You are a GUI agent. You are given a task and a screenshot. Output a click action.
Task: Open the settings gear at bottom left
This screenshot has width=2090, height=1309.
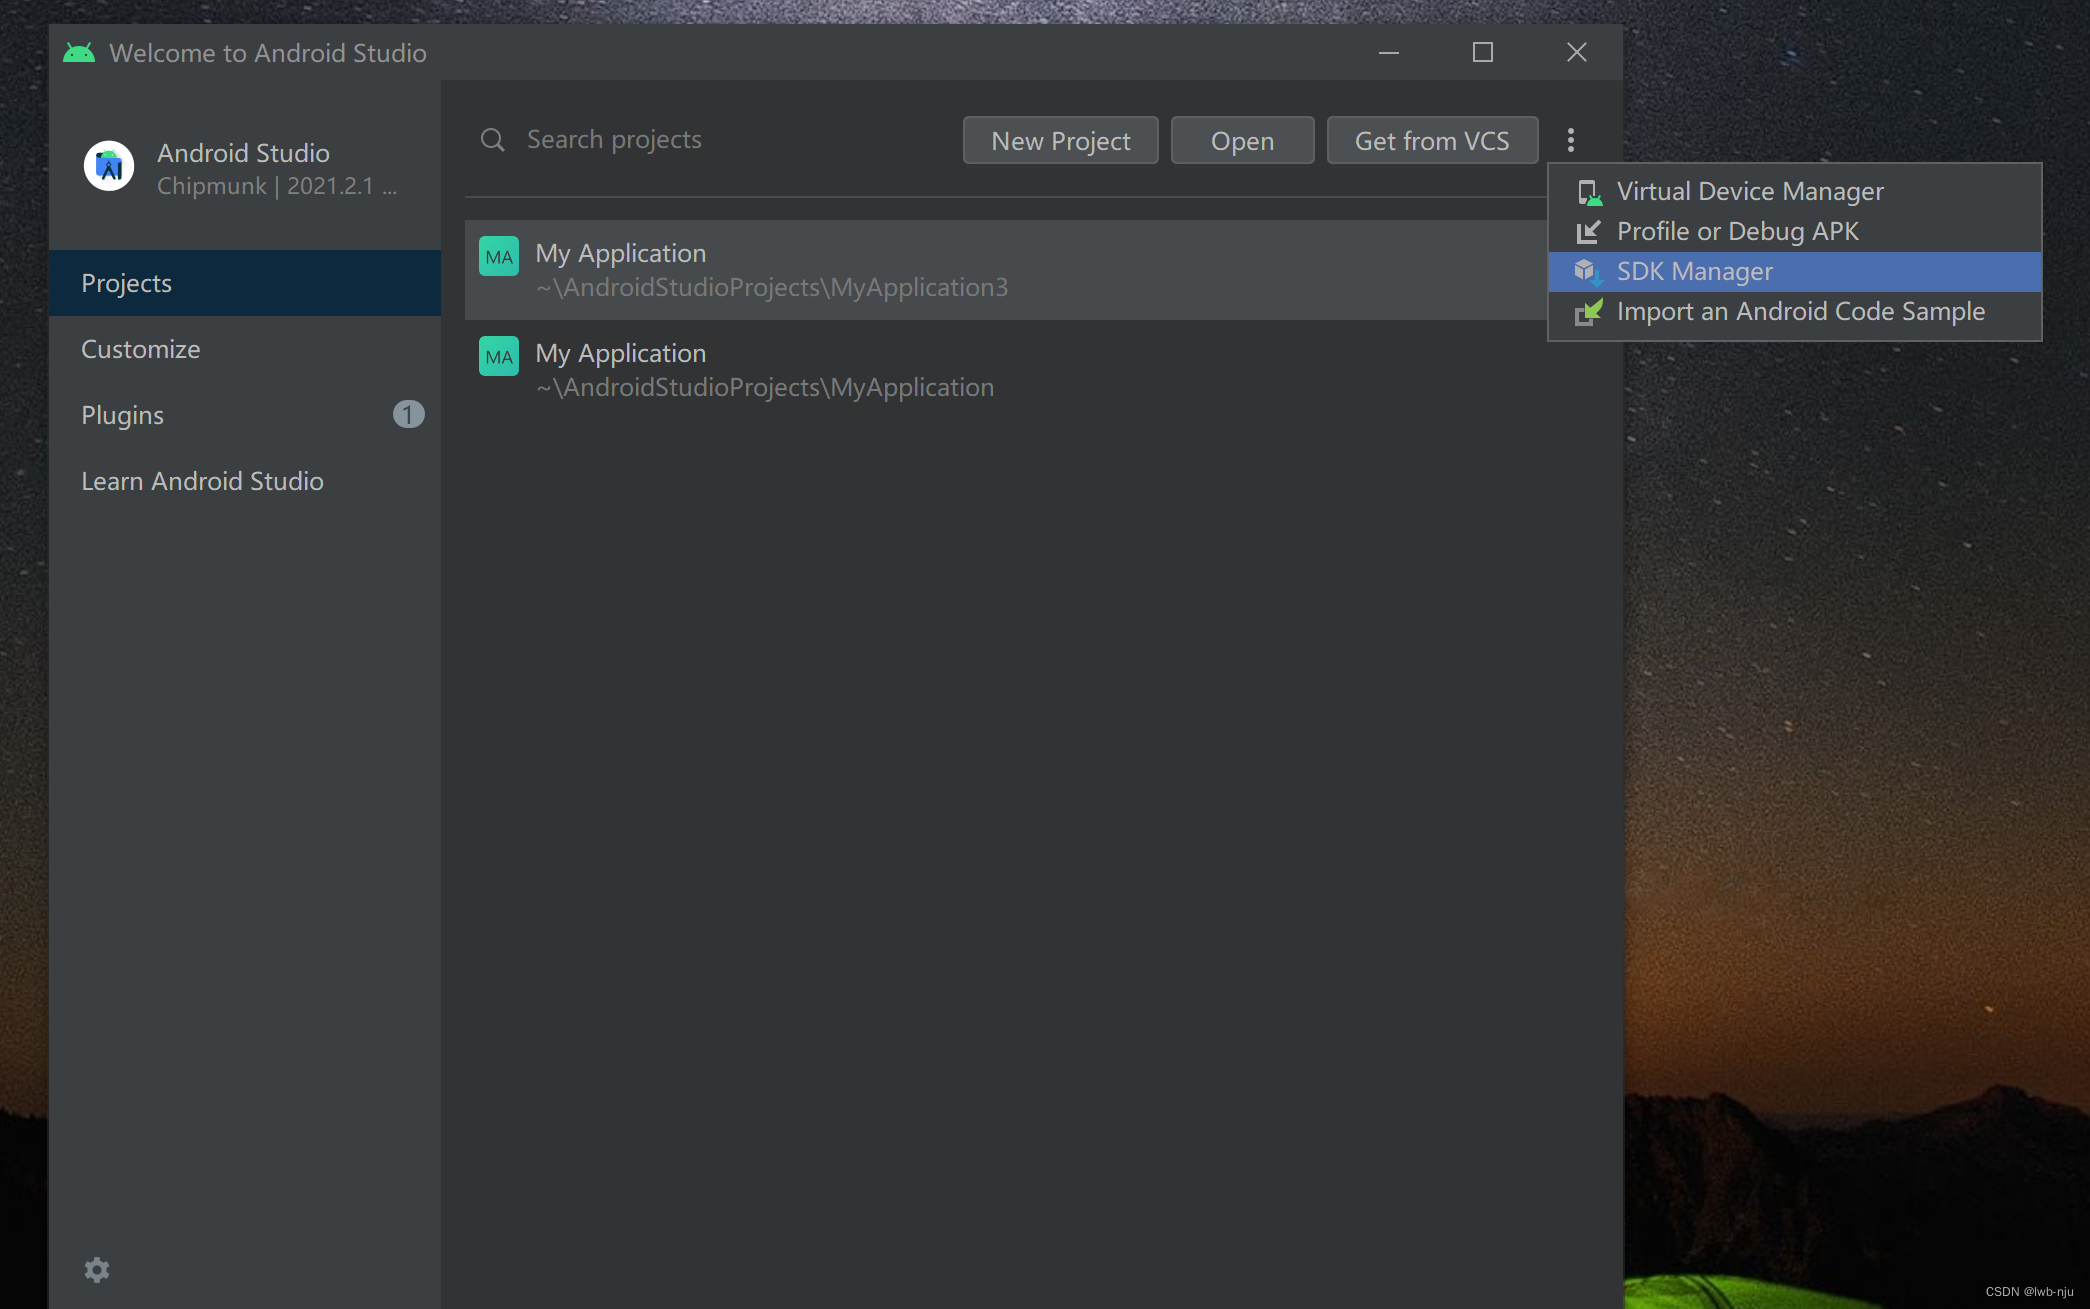tap(97, 1270)
